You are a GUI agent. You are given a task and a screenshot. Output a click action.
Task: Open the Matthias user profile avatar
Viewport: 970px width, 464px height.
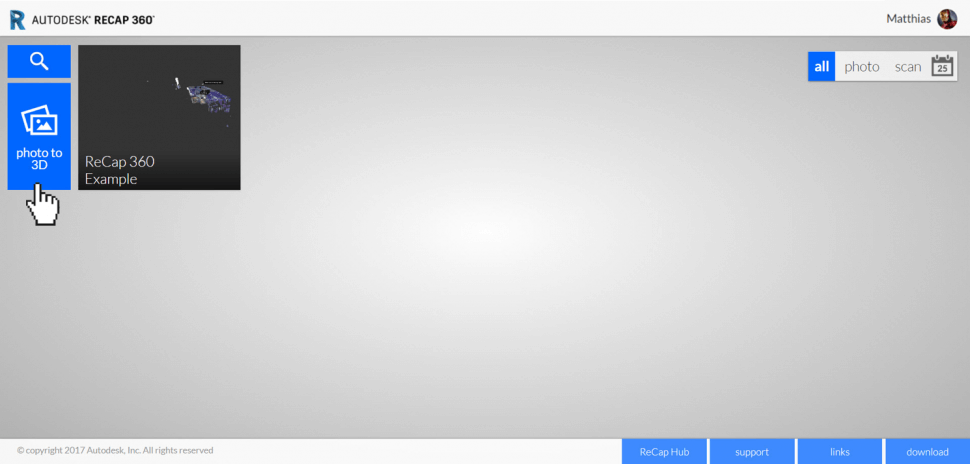point(946,19)
